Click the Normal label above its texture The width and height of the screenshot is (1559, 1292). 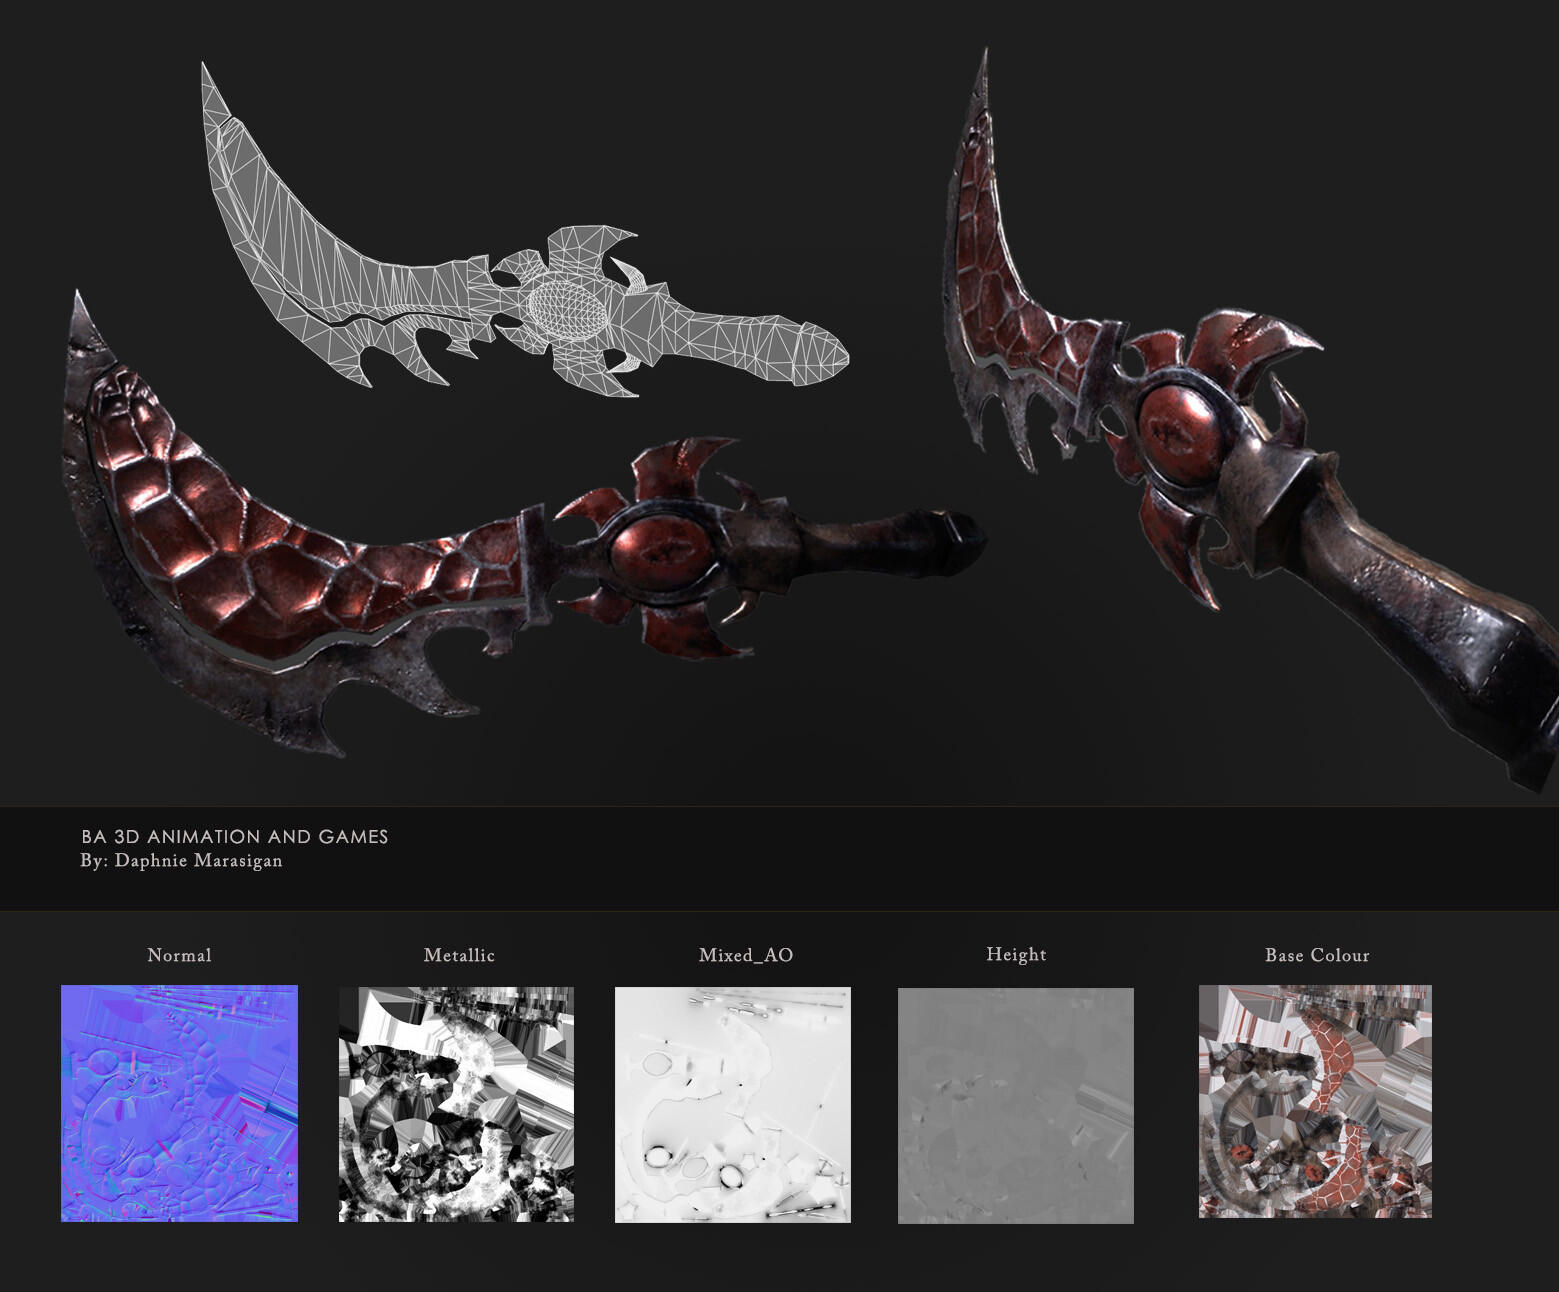pyautogui.click(x=180, y=956)
